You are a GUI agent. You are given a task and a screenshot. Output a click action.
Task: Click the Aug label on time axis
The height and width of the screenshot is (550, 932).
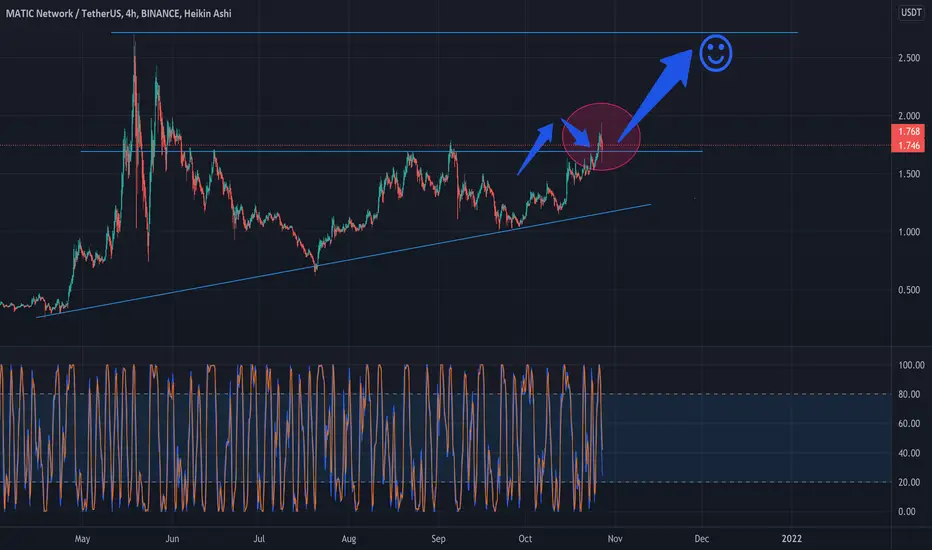coord(349,539)
